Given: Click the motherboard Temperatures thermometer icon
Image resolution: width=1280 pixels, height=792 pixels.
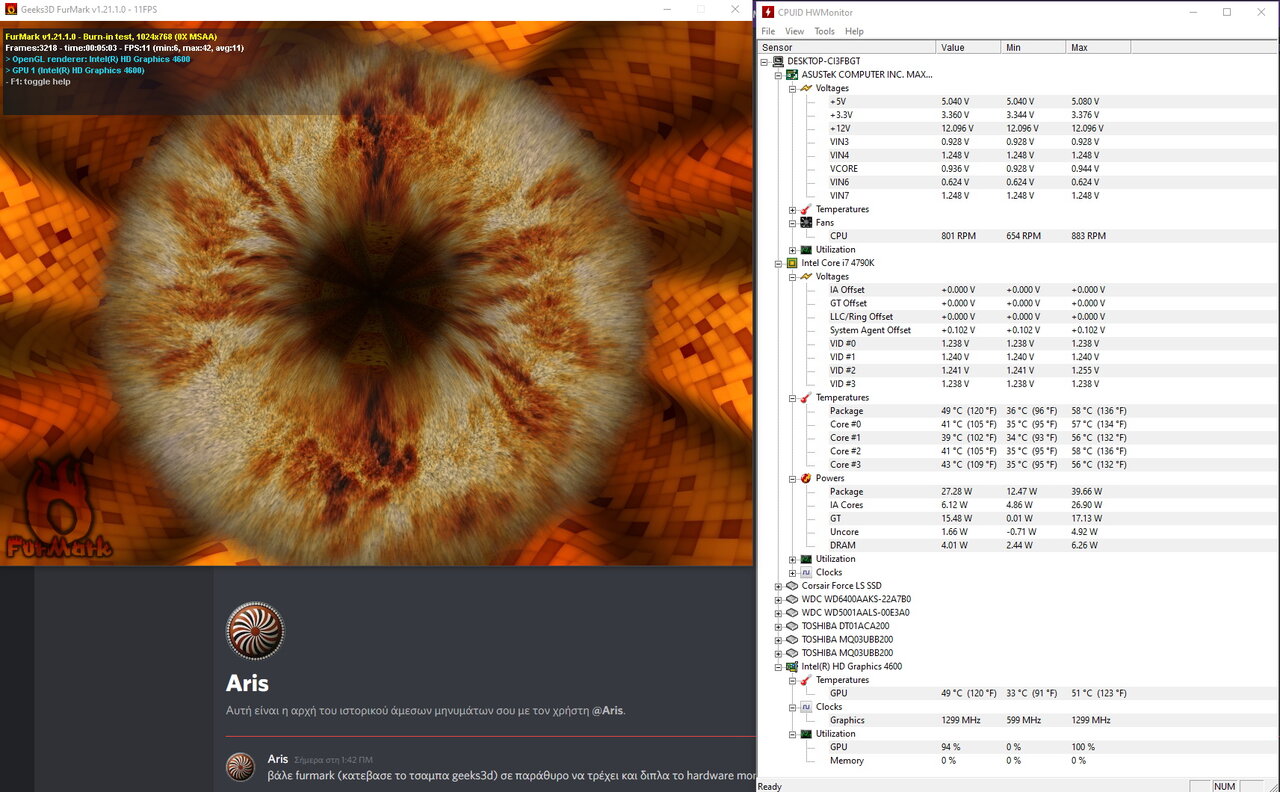Looking at the screenshot, I should pyautogui.click(x=806, y=209).
